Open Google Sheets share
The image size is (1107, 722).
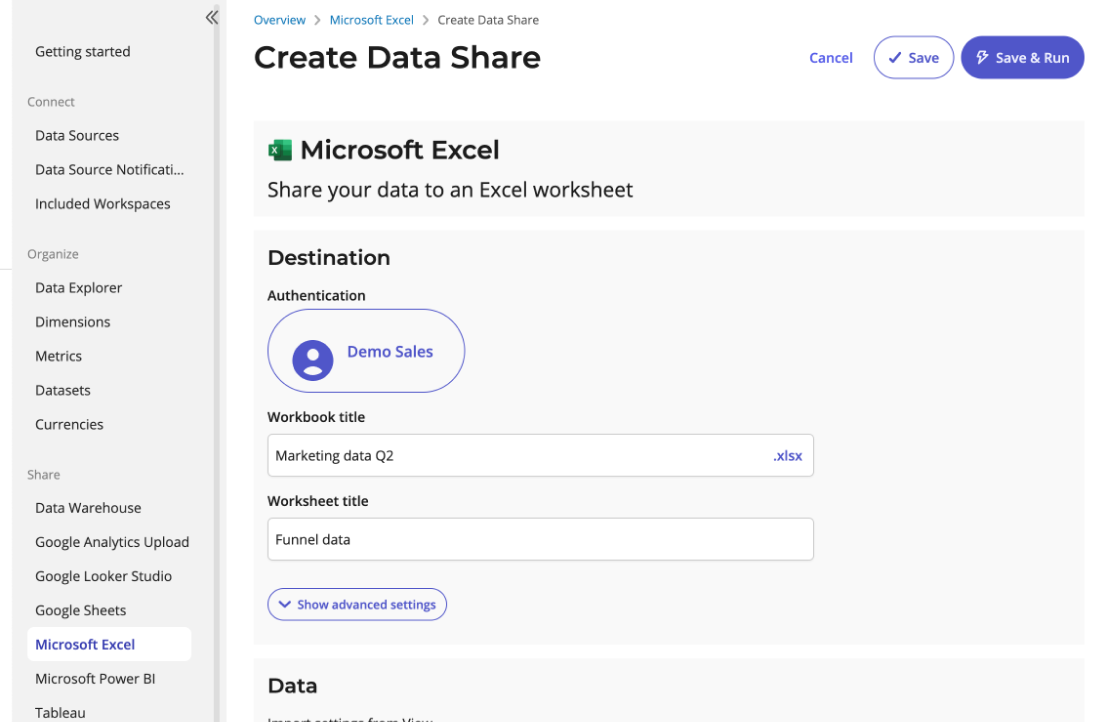(x=80, y=610)
